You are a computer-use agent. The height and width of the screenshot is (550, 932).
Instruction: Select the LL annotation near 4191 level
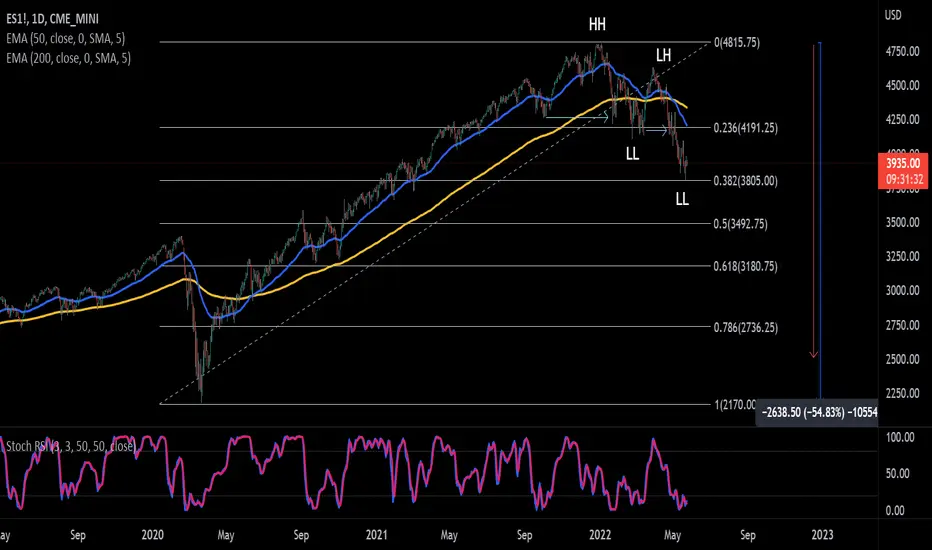pyautogui.click(x=632, y=154)
